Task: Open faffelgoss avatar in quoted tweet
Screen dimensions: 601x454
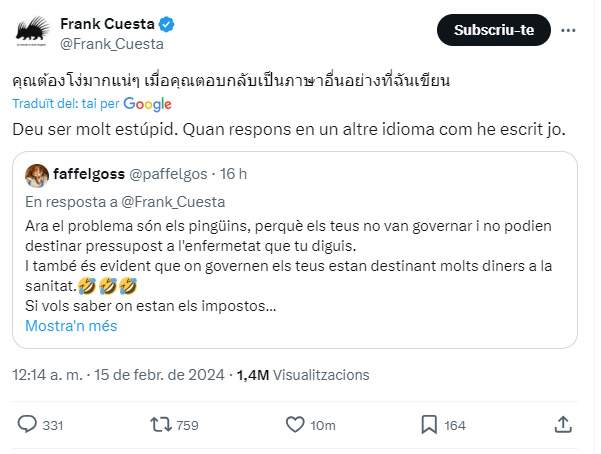Action: pos(37,176)
